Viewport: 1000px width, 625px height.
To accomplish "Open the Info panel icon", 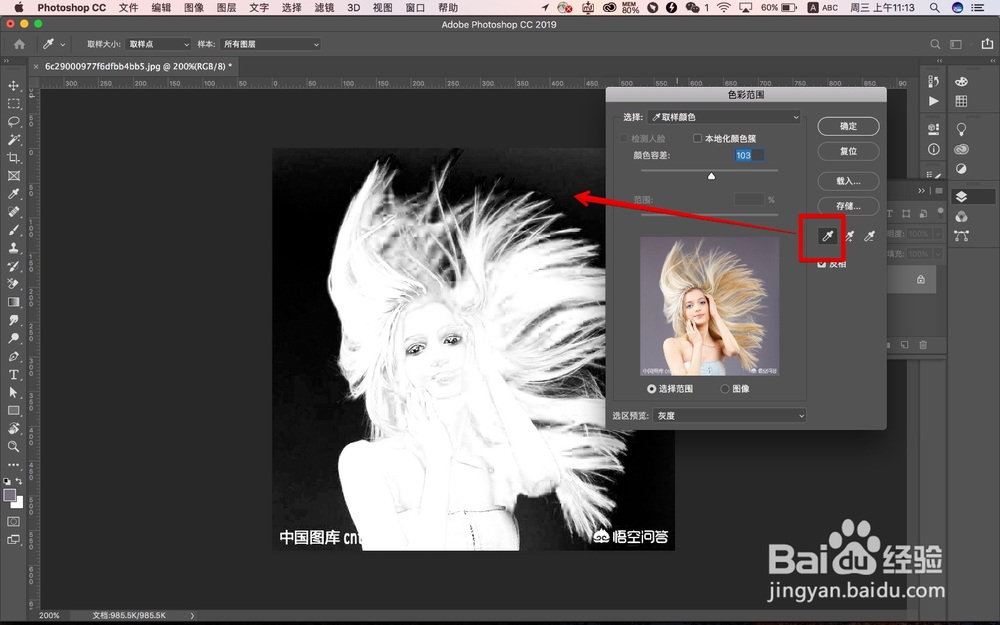I will pyautogui.click(x=934, y=149).
